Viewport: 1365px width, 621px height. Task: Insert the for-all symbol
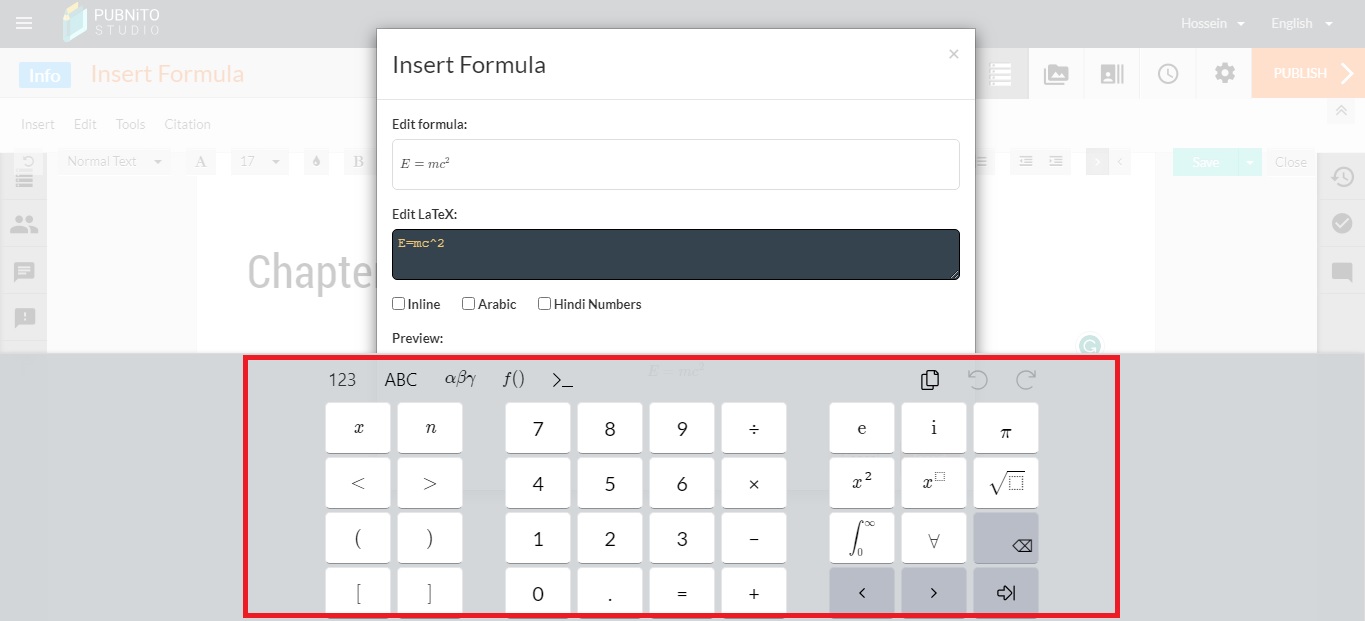(x=934, y=538)
